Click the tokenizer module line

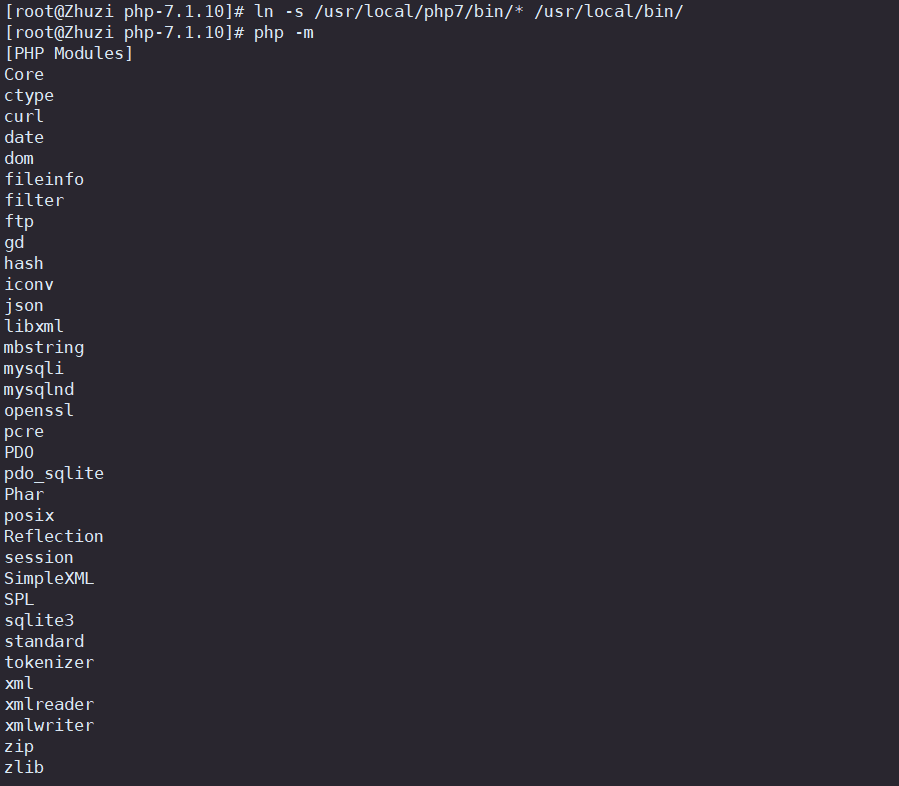coord(49,663)
